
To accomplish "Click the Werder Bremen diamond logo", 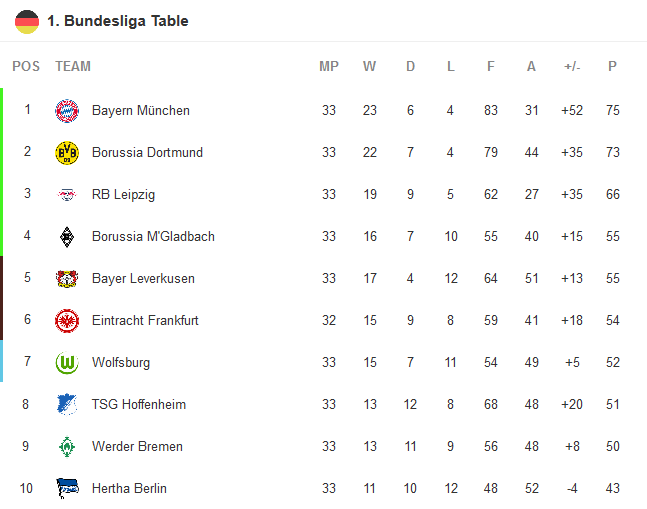I will point(67,447).
